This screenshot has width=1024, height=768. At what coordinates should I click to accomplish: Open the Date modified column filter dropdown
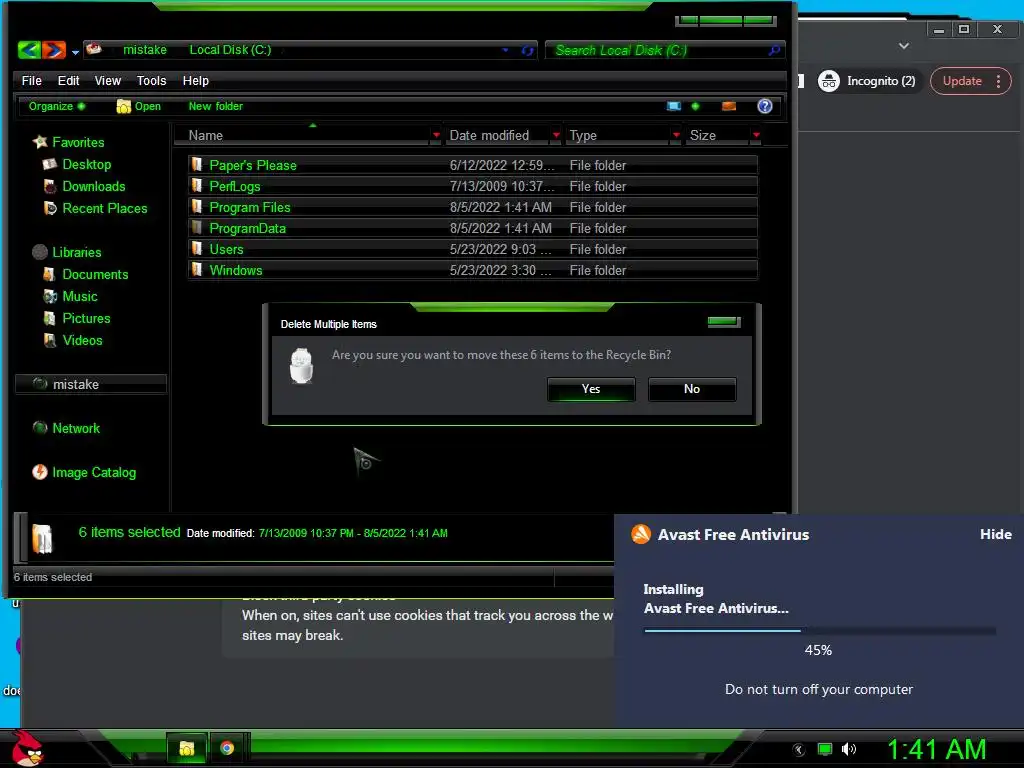coord(556,135)
